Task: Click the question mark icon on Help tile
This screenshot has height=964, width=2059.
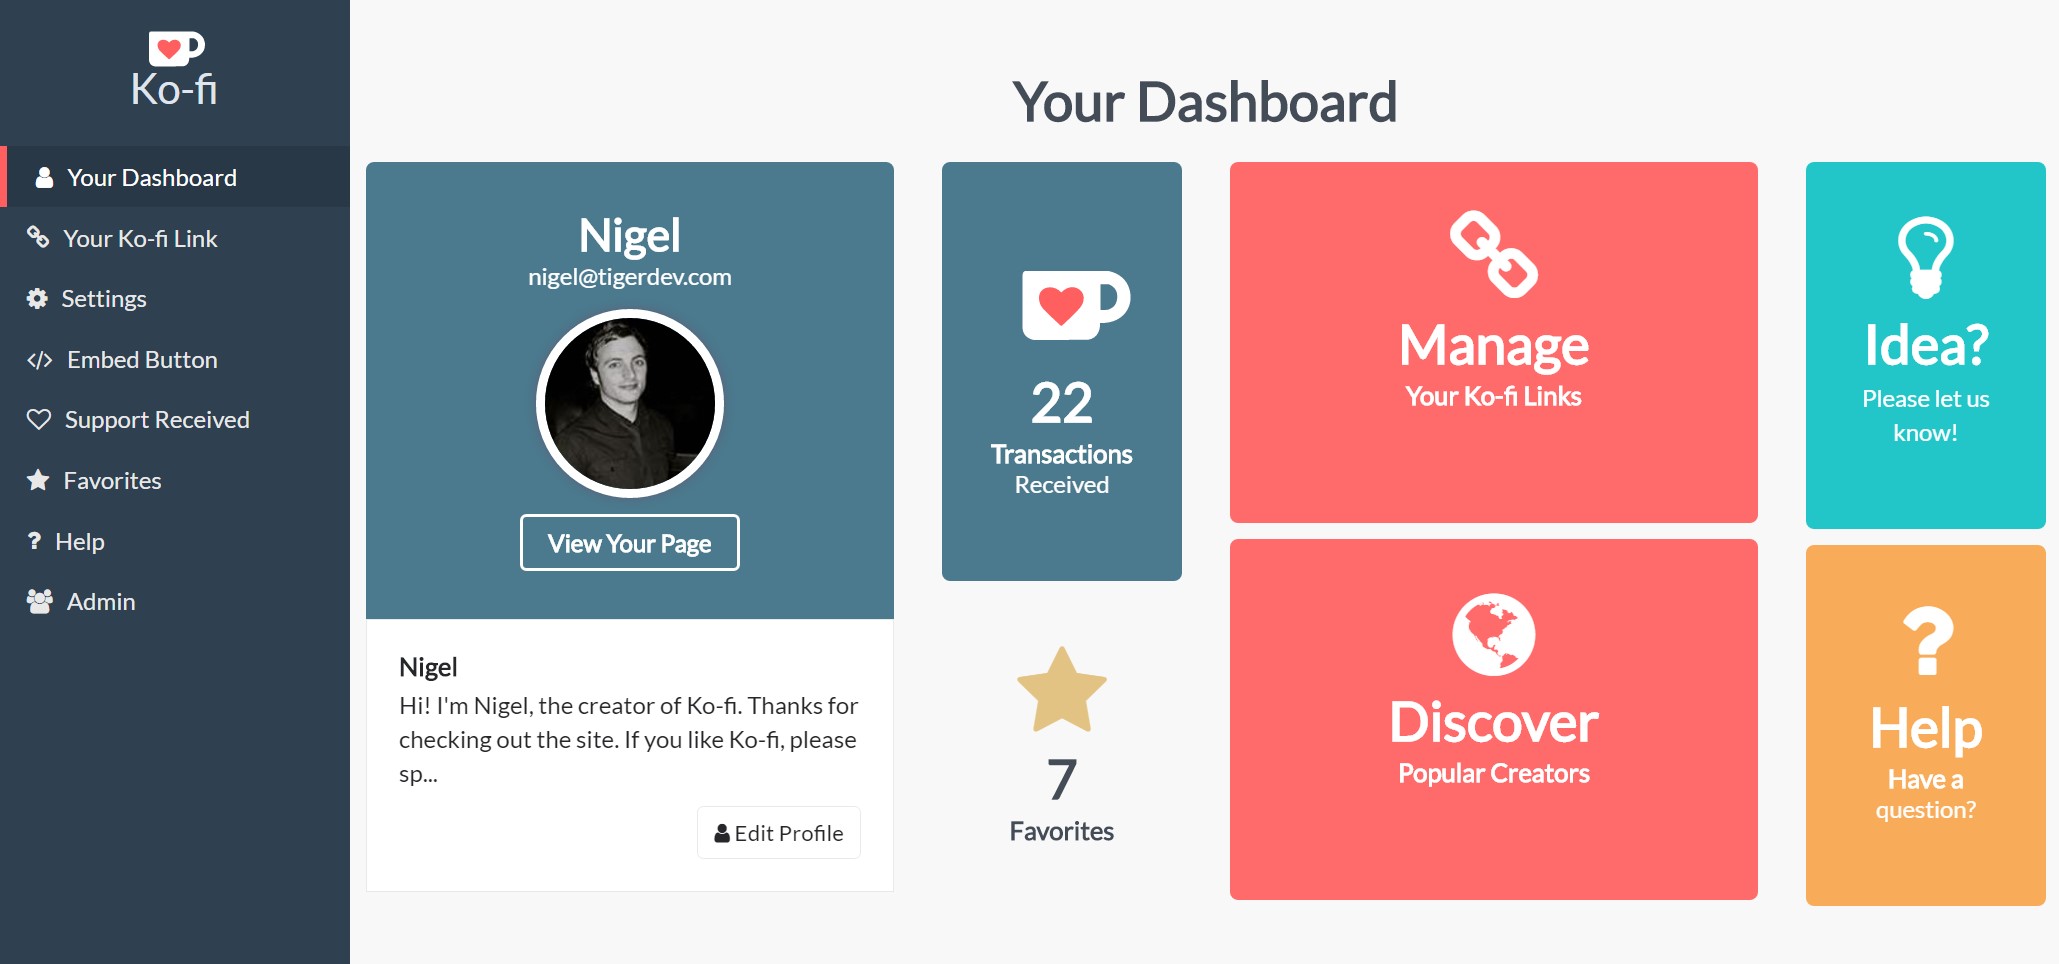Action: (1926, 642)
